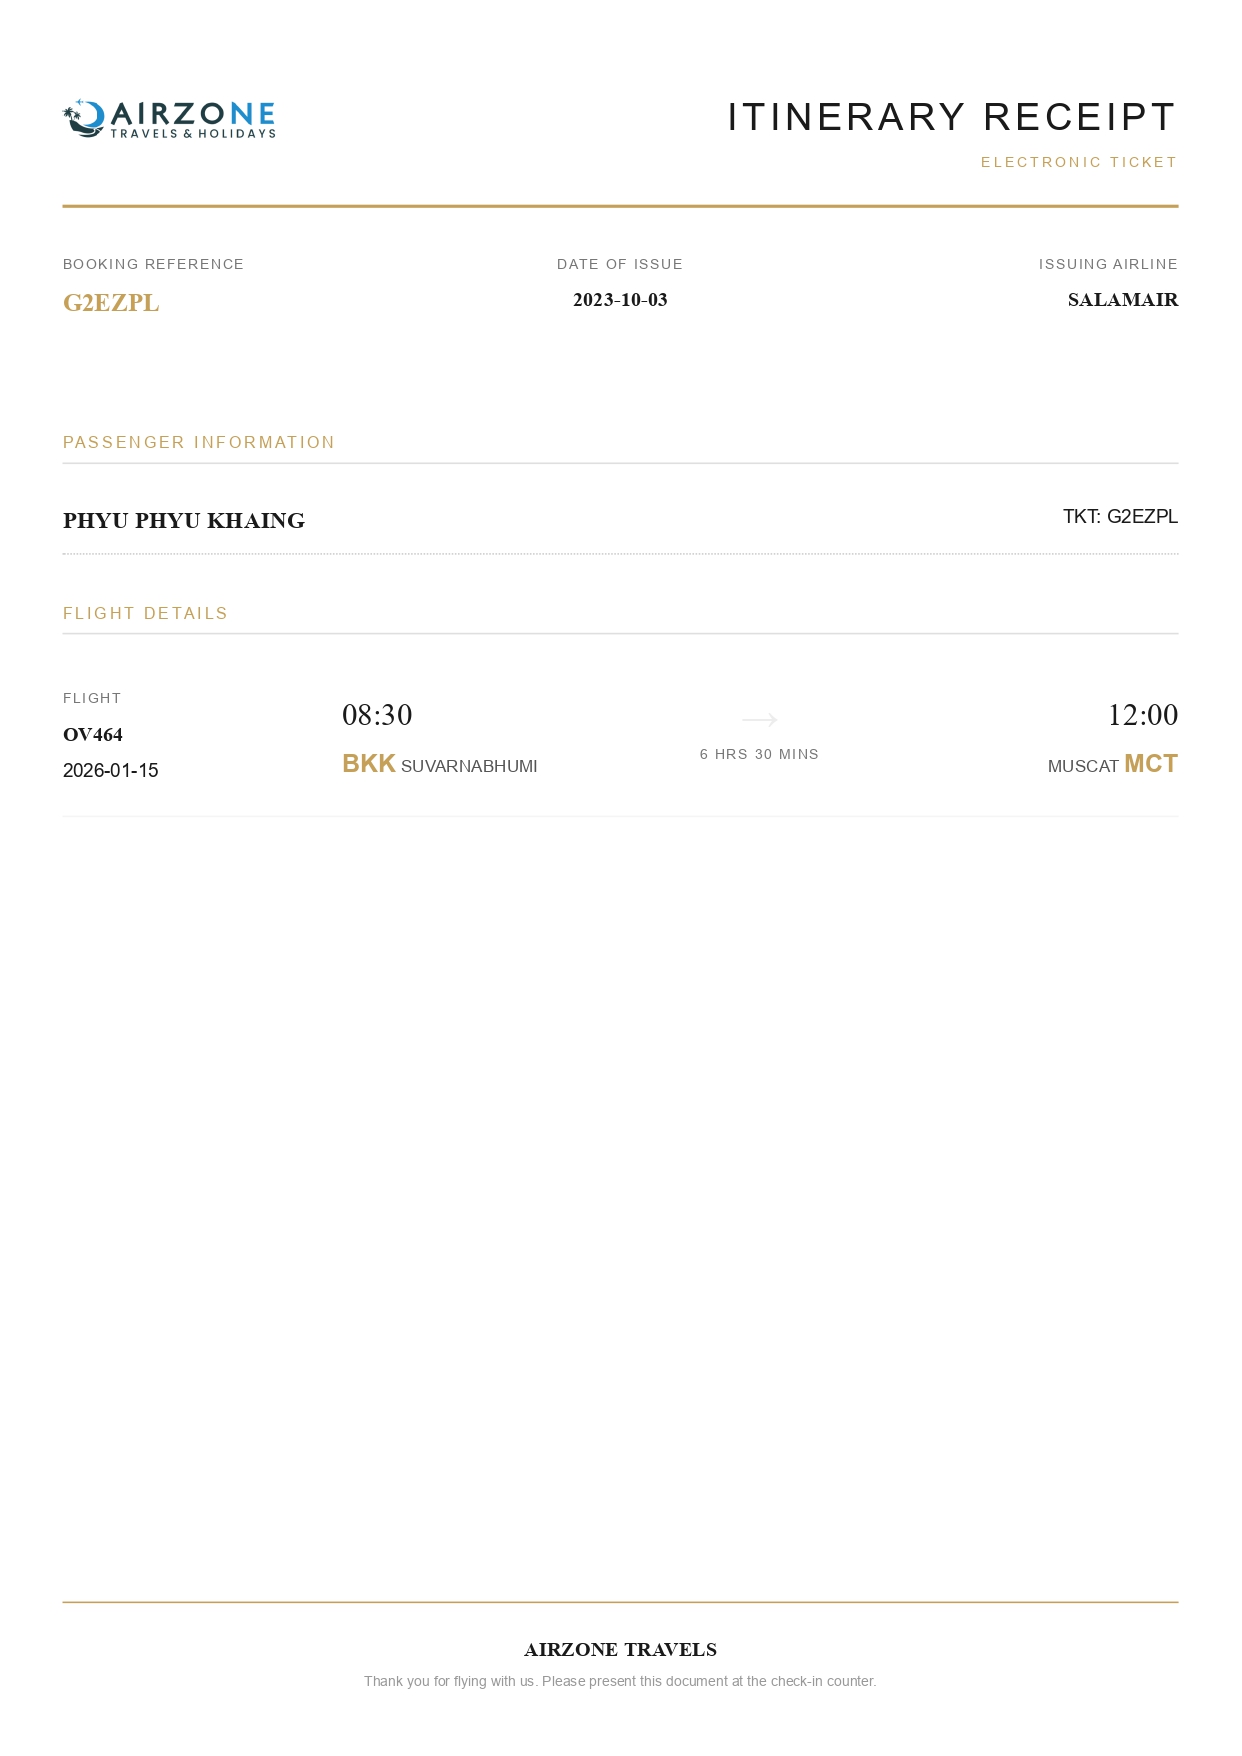Image resolution: width=1242 pixels, height=1756 pixels.
Task: Click the ITINERARY RECEIPT title
Action: [951, 117]
